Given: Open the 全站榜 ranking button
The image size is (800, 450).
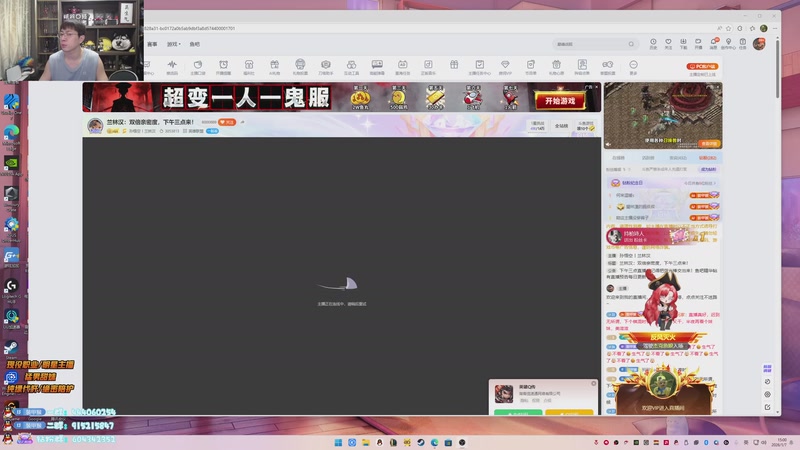Looking at the screenshot, I should point(561,126).
